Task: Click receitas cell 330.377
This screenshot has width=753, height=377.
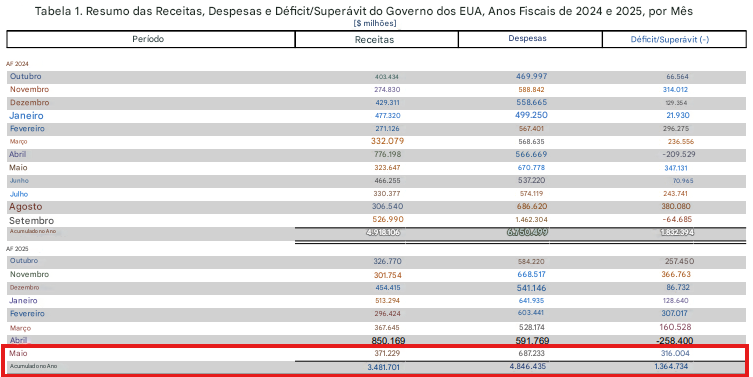Action: coord(387,194)
